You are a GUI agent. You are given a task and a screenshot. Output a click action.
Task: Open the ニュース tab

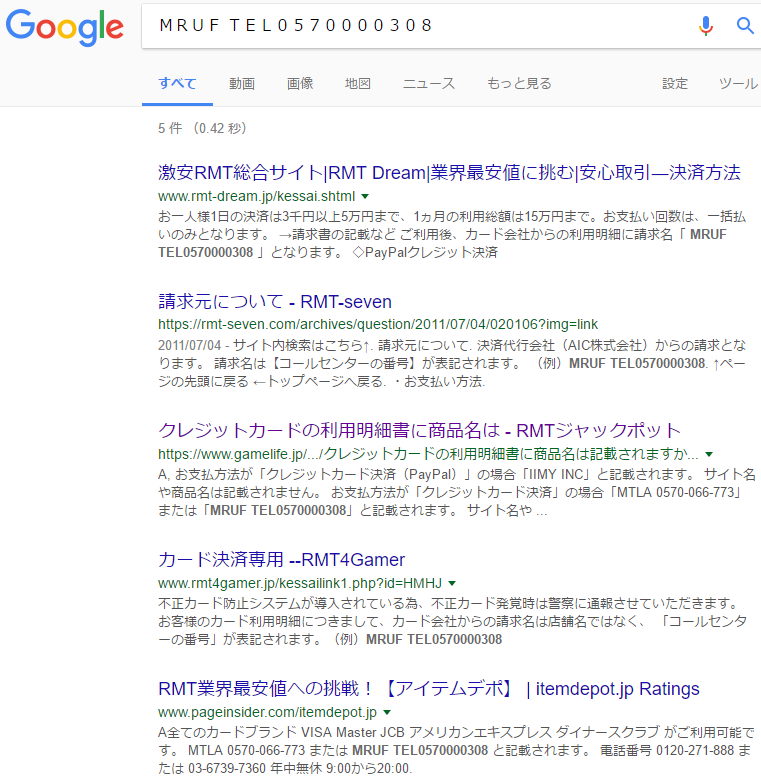429,84
